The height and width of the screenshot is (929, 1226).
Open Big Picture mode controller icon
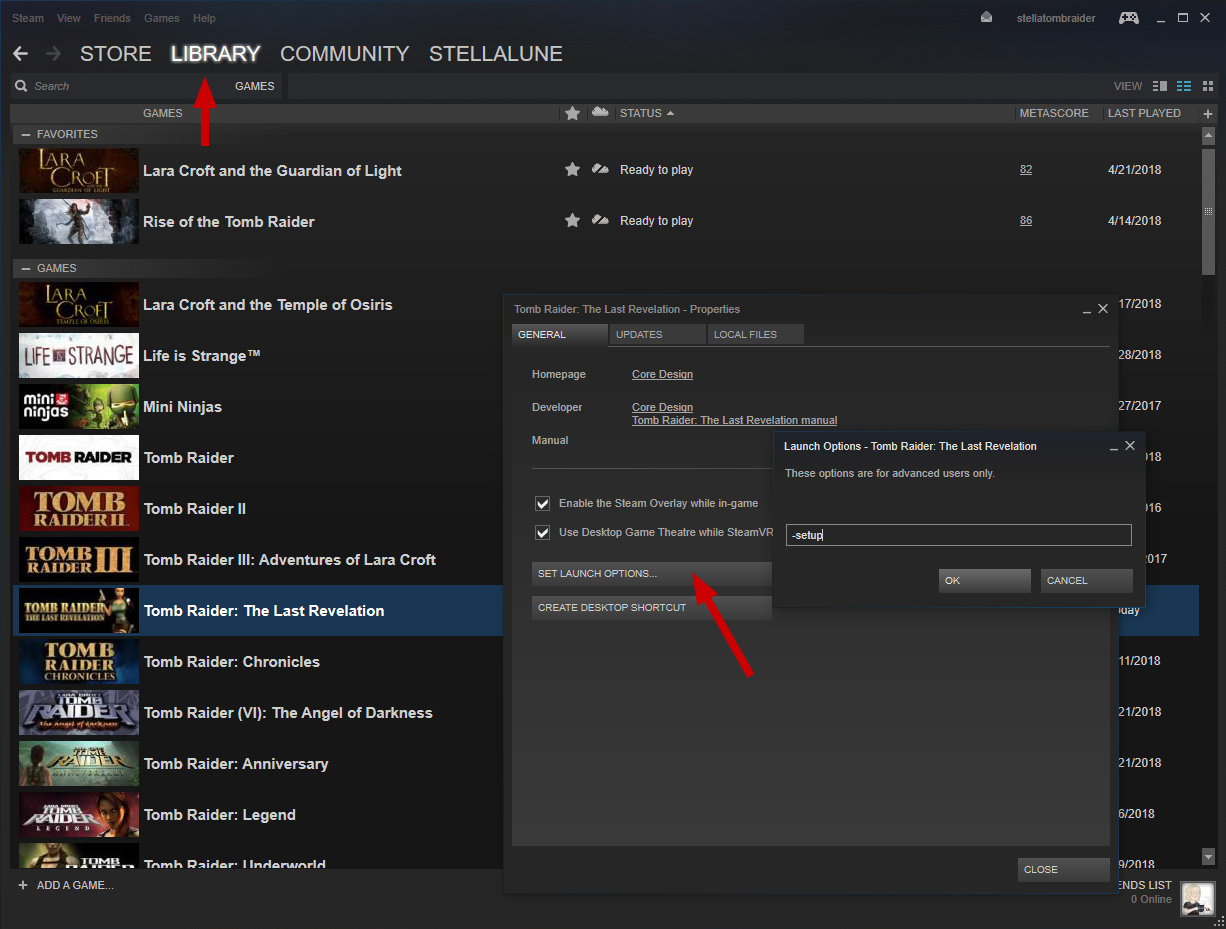pyautogui.click(x=1128, y=18)
